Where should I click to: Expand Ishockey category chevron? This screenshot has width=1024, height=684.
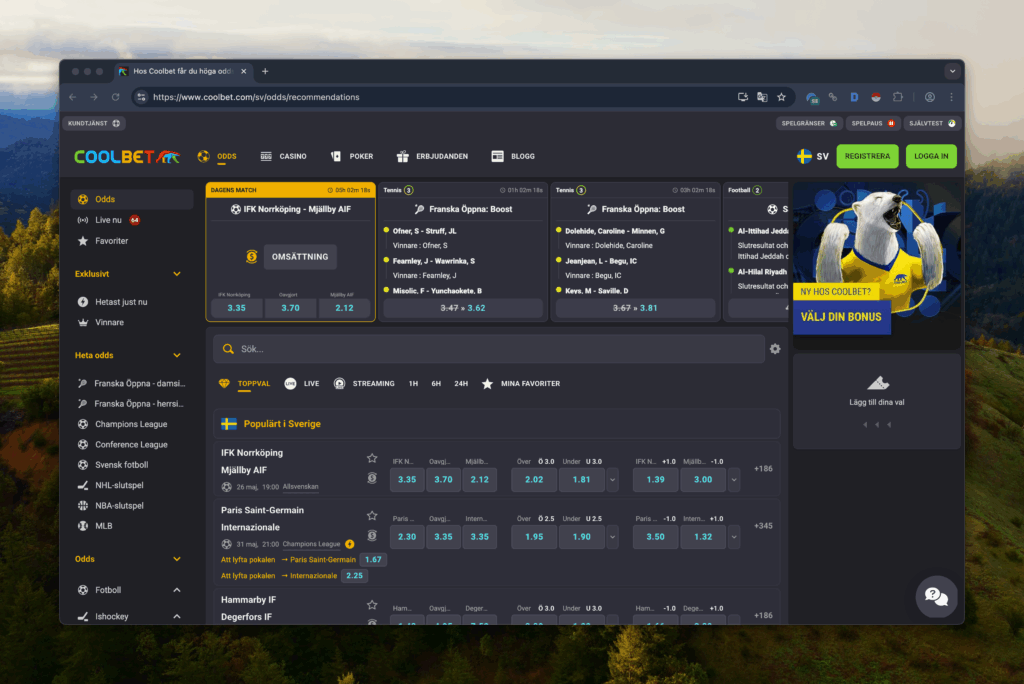coord(176,616)
